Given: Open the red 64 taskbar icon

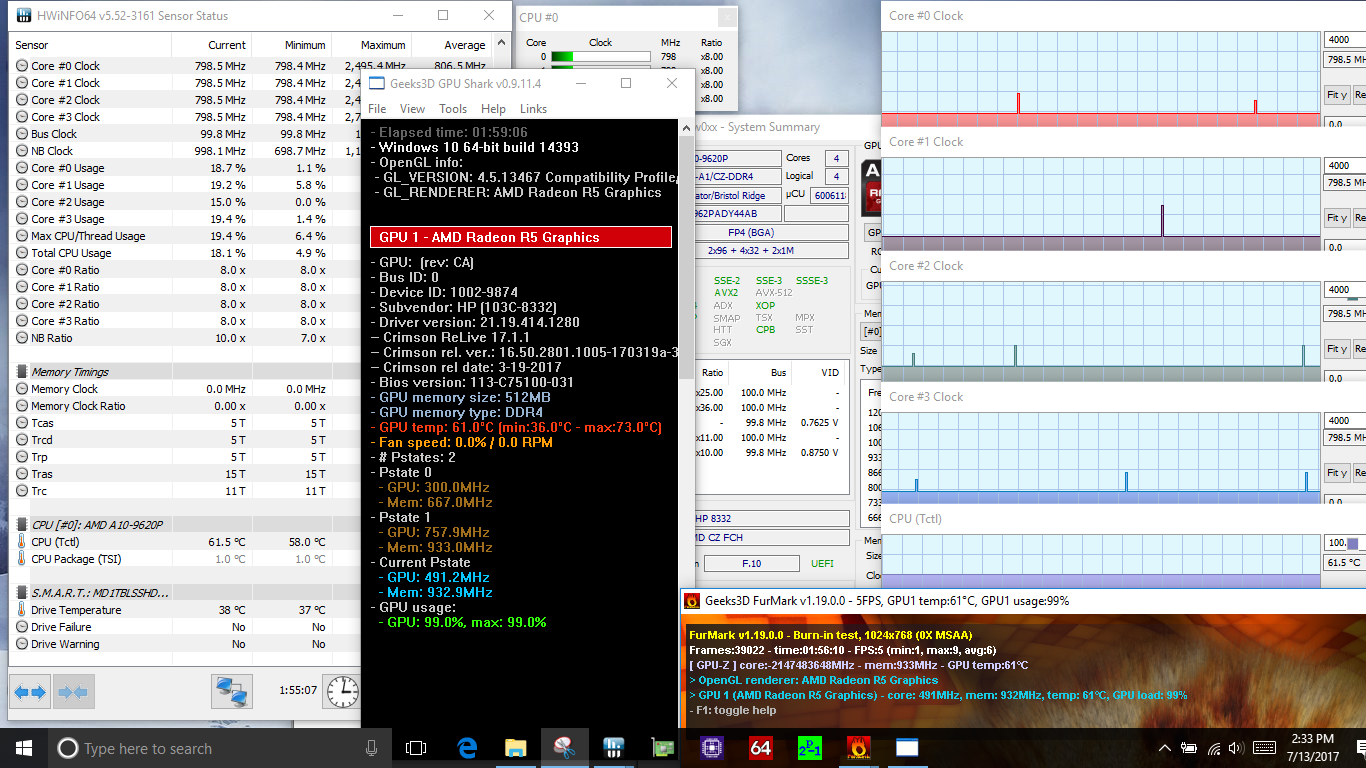Looking at the screenshot, I should click(761, 747).
